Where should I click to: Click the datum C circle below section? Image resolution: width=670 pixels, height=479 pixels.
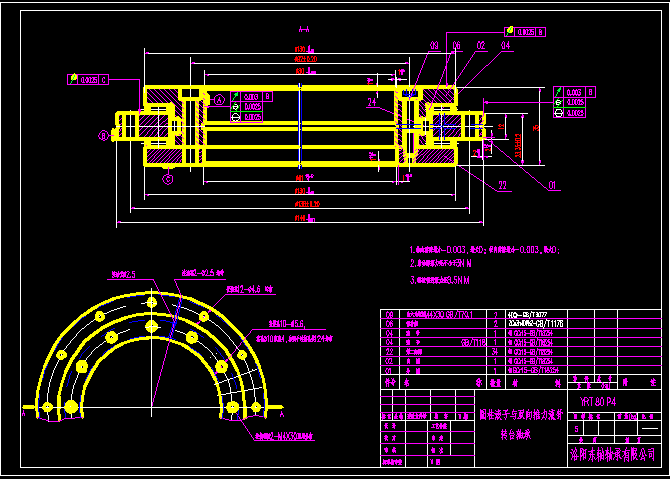point(168,179)
